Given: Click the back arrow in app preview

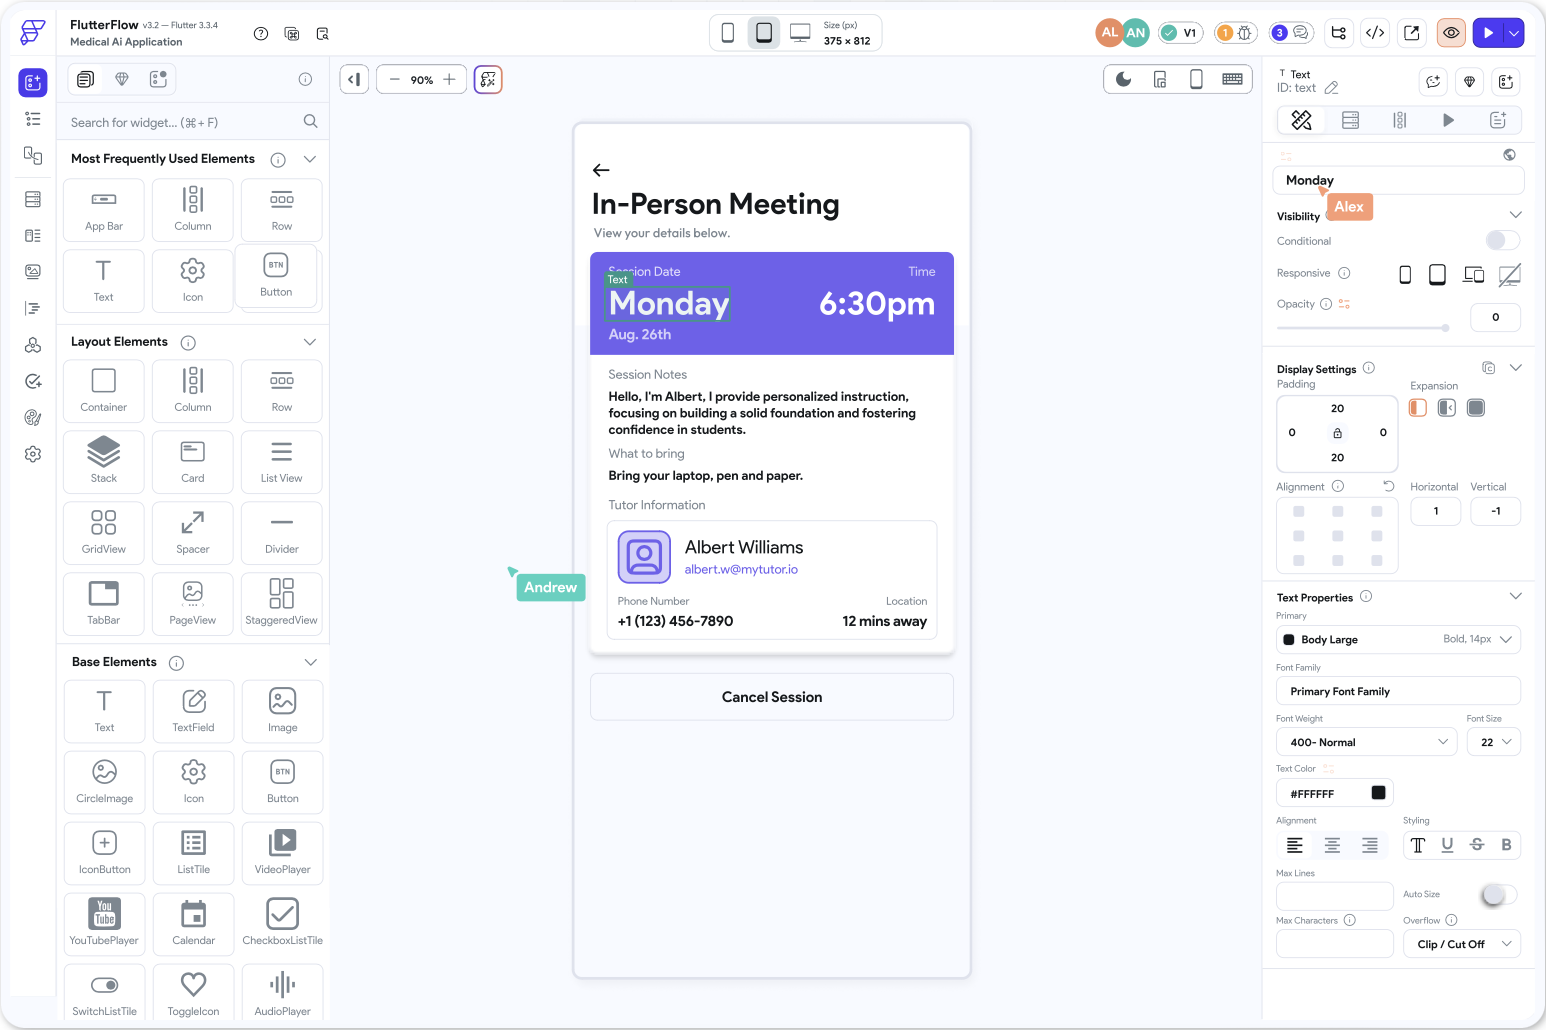Looking at the screenshot, I should [601, 170].
